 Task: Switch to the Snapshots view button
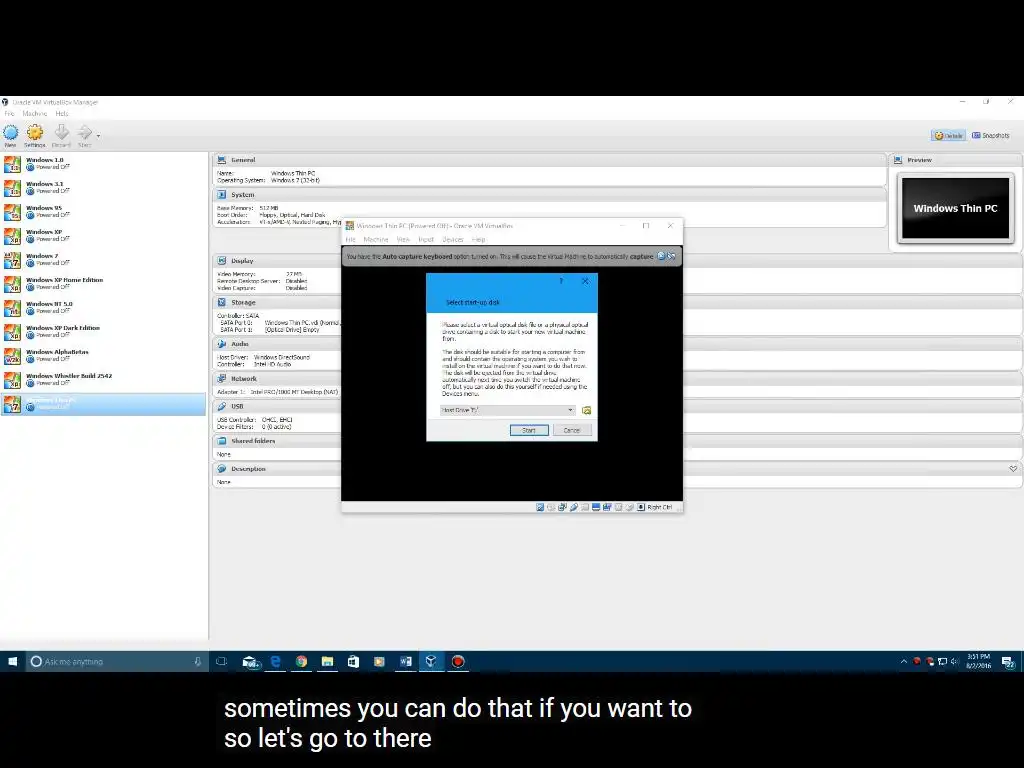pyautogui.click(x=991, y=135)
